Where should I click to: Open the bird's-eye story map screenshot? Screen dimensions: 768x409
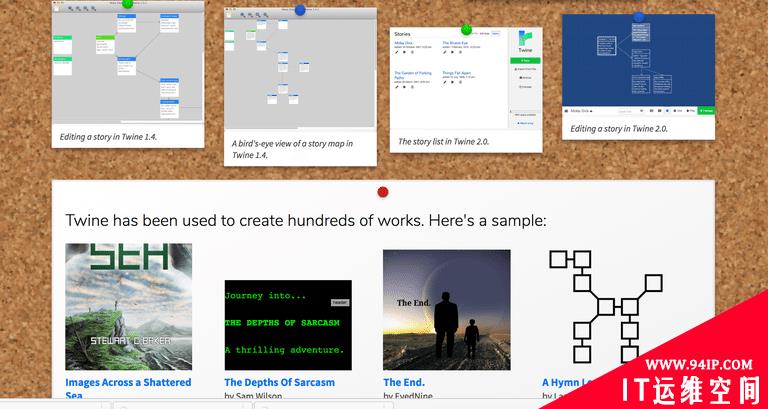tap(300, 69)
